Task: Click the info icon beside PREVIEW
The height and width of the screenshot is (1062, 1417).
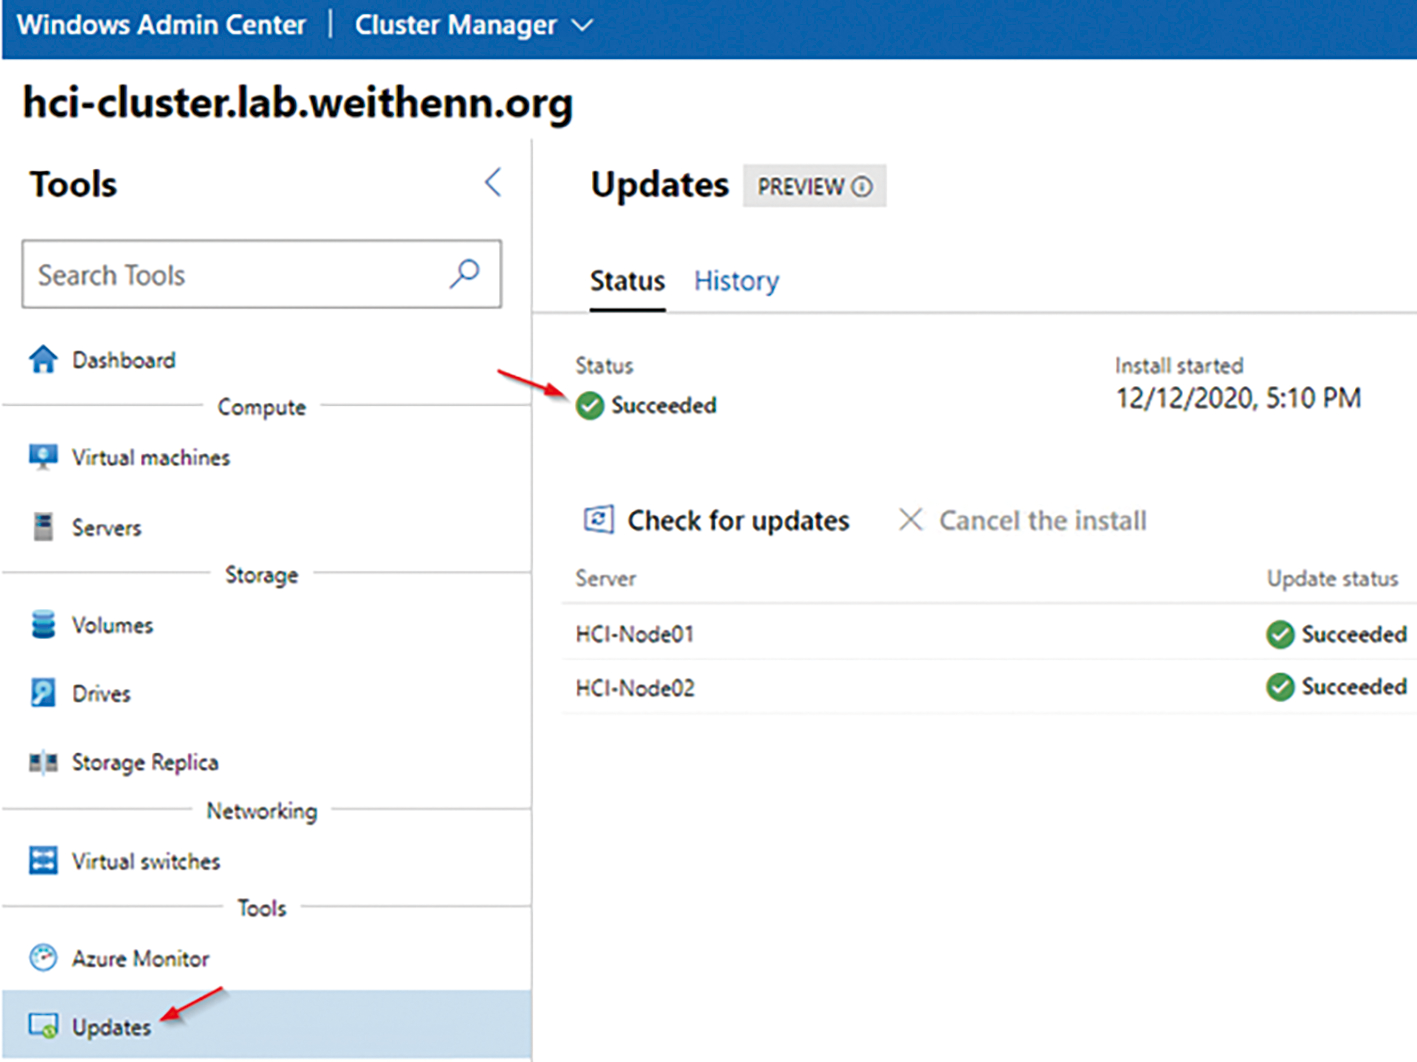Action: coord(862,187)
